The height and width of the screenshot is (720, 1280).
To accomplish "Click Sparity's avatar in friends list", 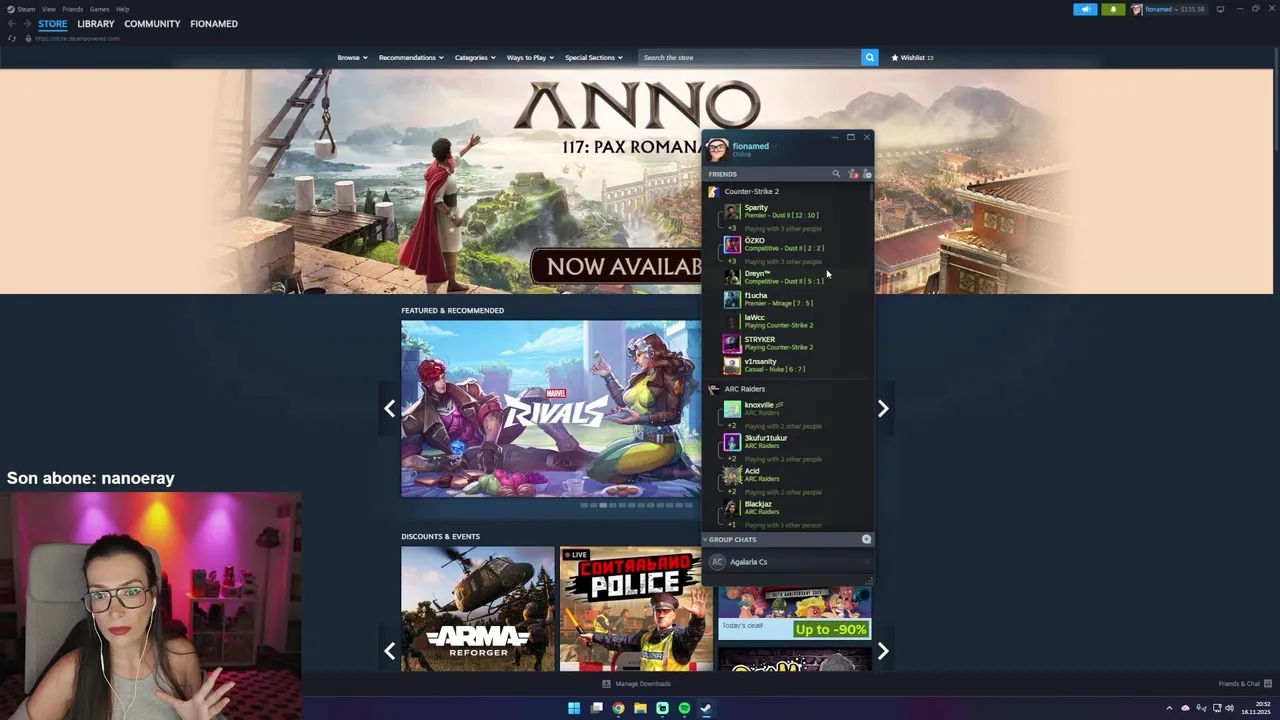I will pos(732,211).
